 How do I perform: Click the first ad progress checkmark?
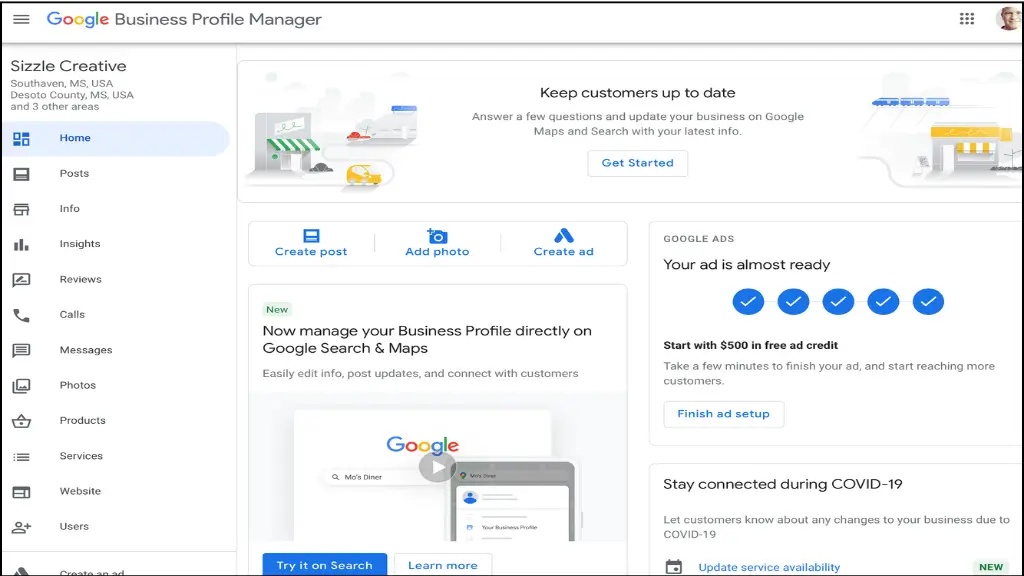[x=748, y=302]
